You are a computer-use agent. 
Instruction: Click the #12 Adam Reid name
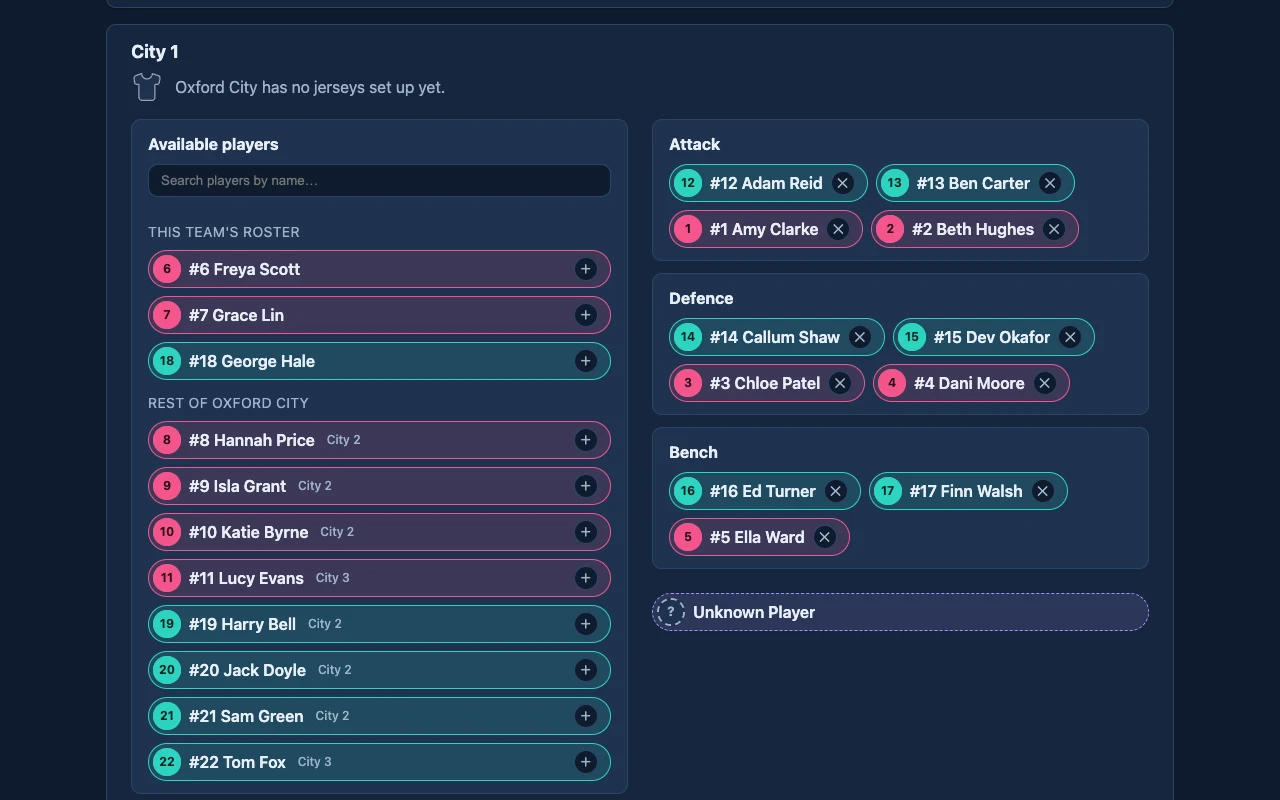[766, 183]
